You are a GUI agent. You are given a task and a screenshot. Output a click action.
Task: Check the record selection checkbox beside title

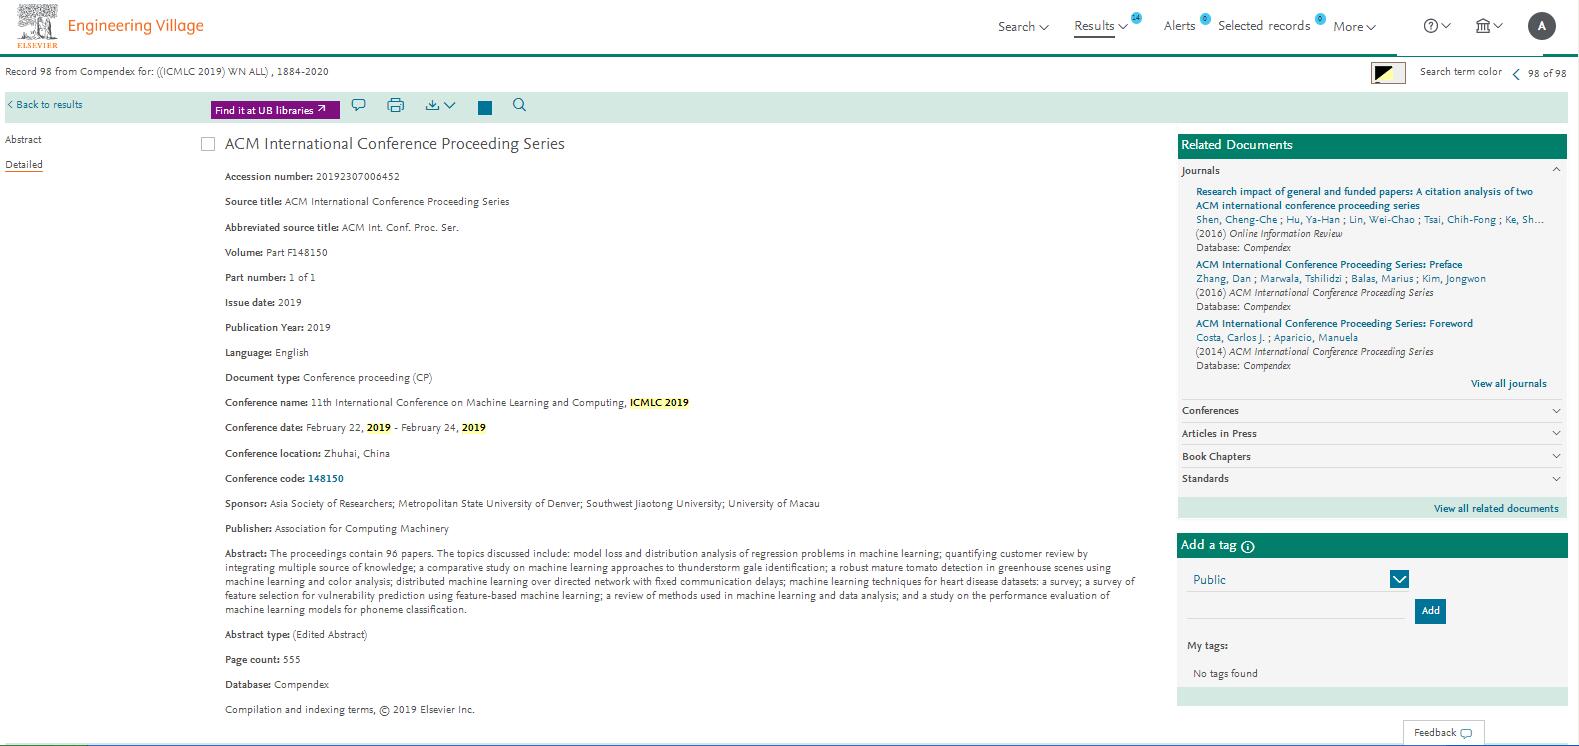(x=208, y=144)
